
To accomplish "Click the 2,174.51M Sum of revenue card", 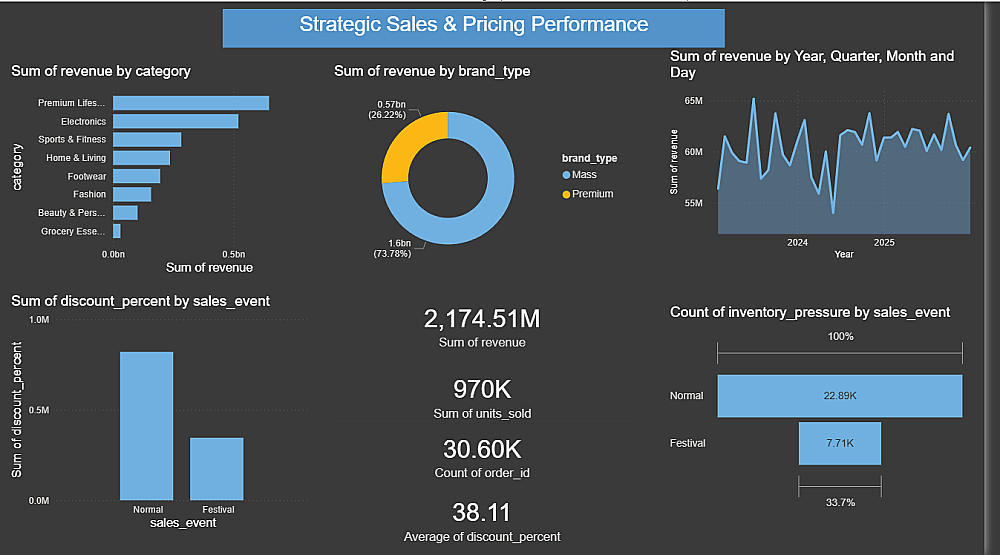I will tap(481, 328).
